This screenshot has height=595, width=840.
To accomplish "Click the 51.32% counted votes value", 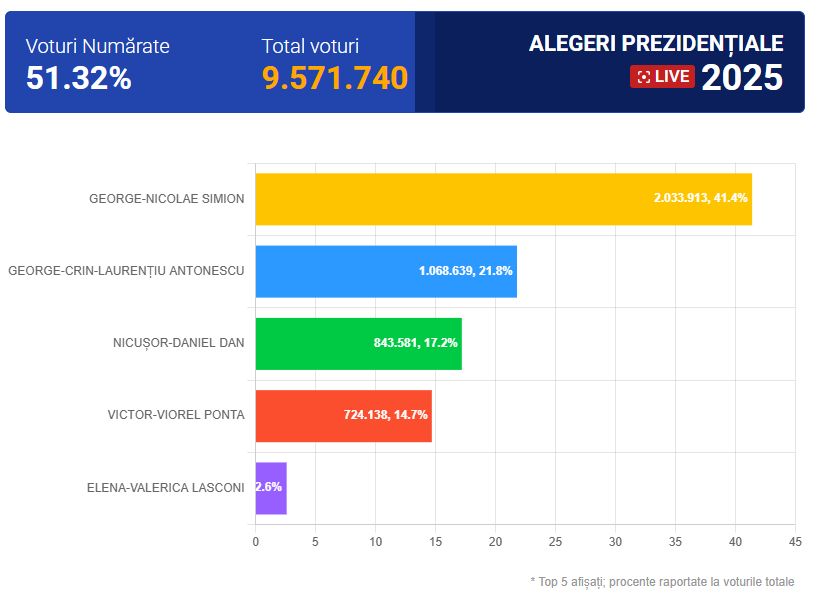I will 79,78.
